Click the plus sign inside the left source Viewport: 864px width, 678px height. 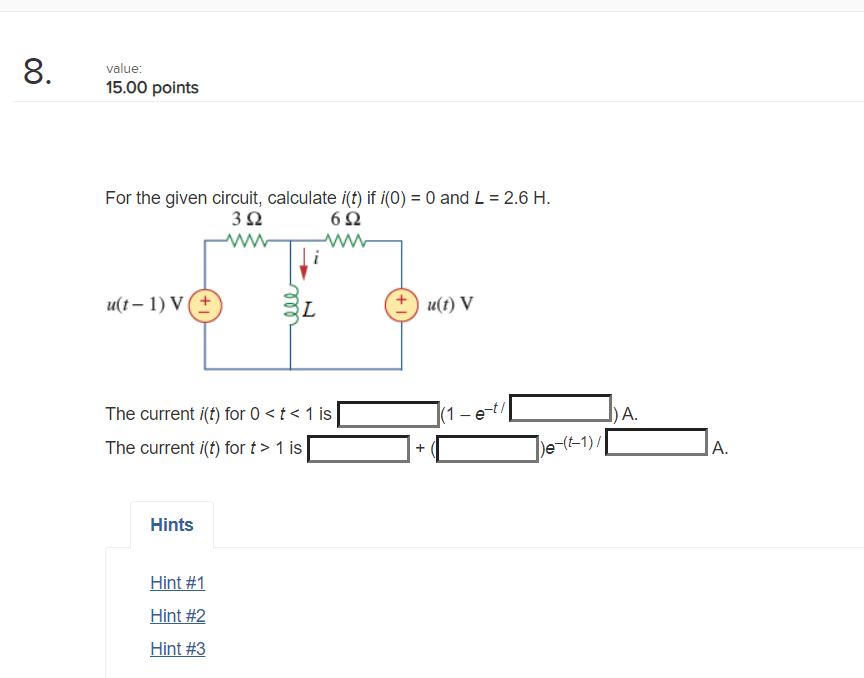205,301
